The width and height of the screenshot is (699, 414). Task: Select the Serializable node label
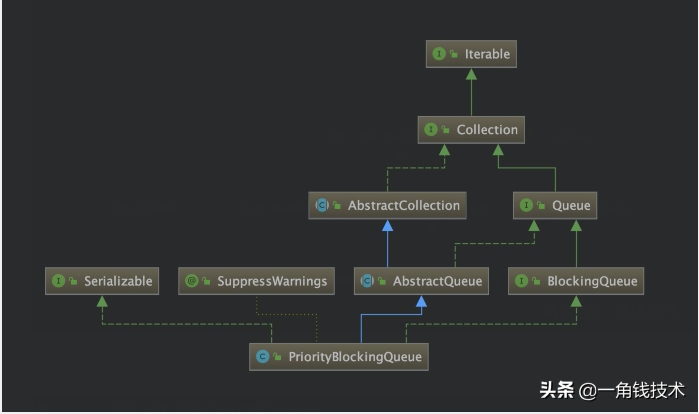pos(117,282)
